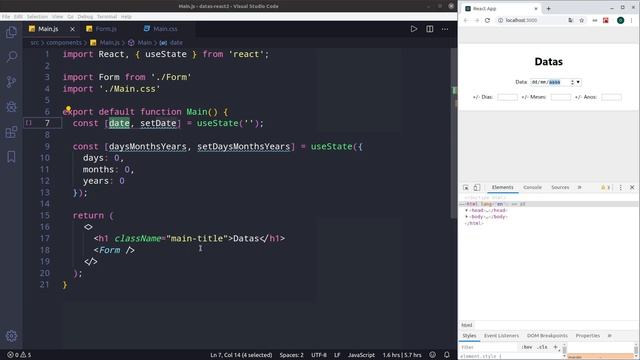Open the Extensions view in the activity bar

point(11,132)
